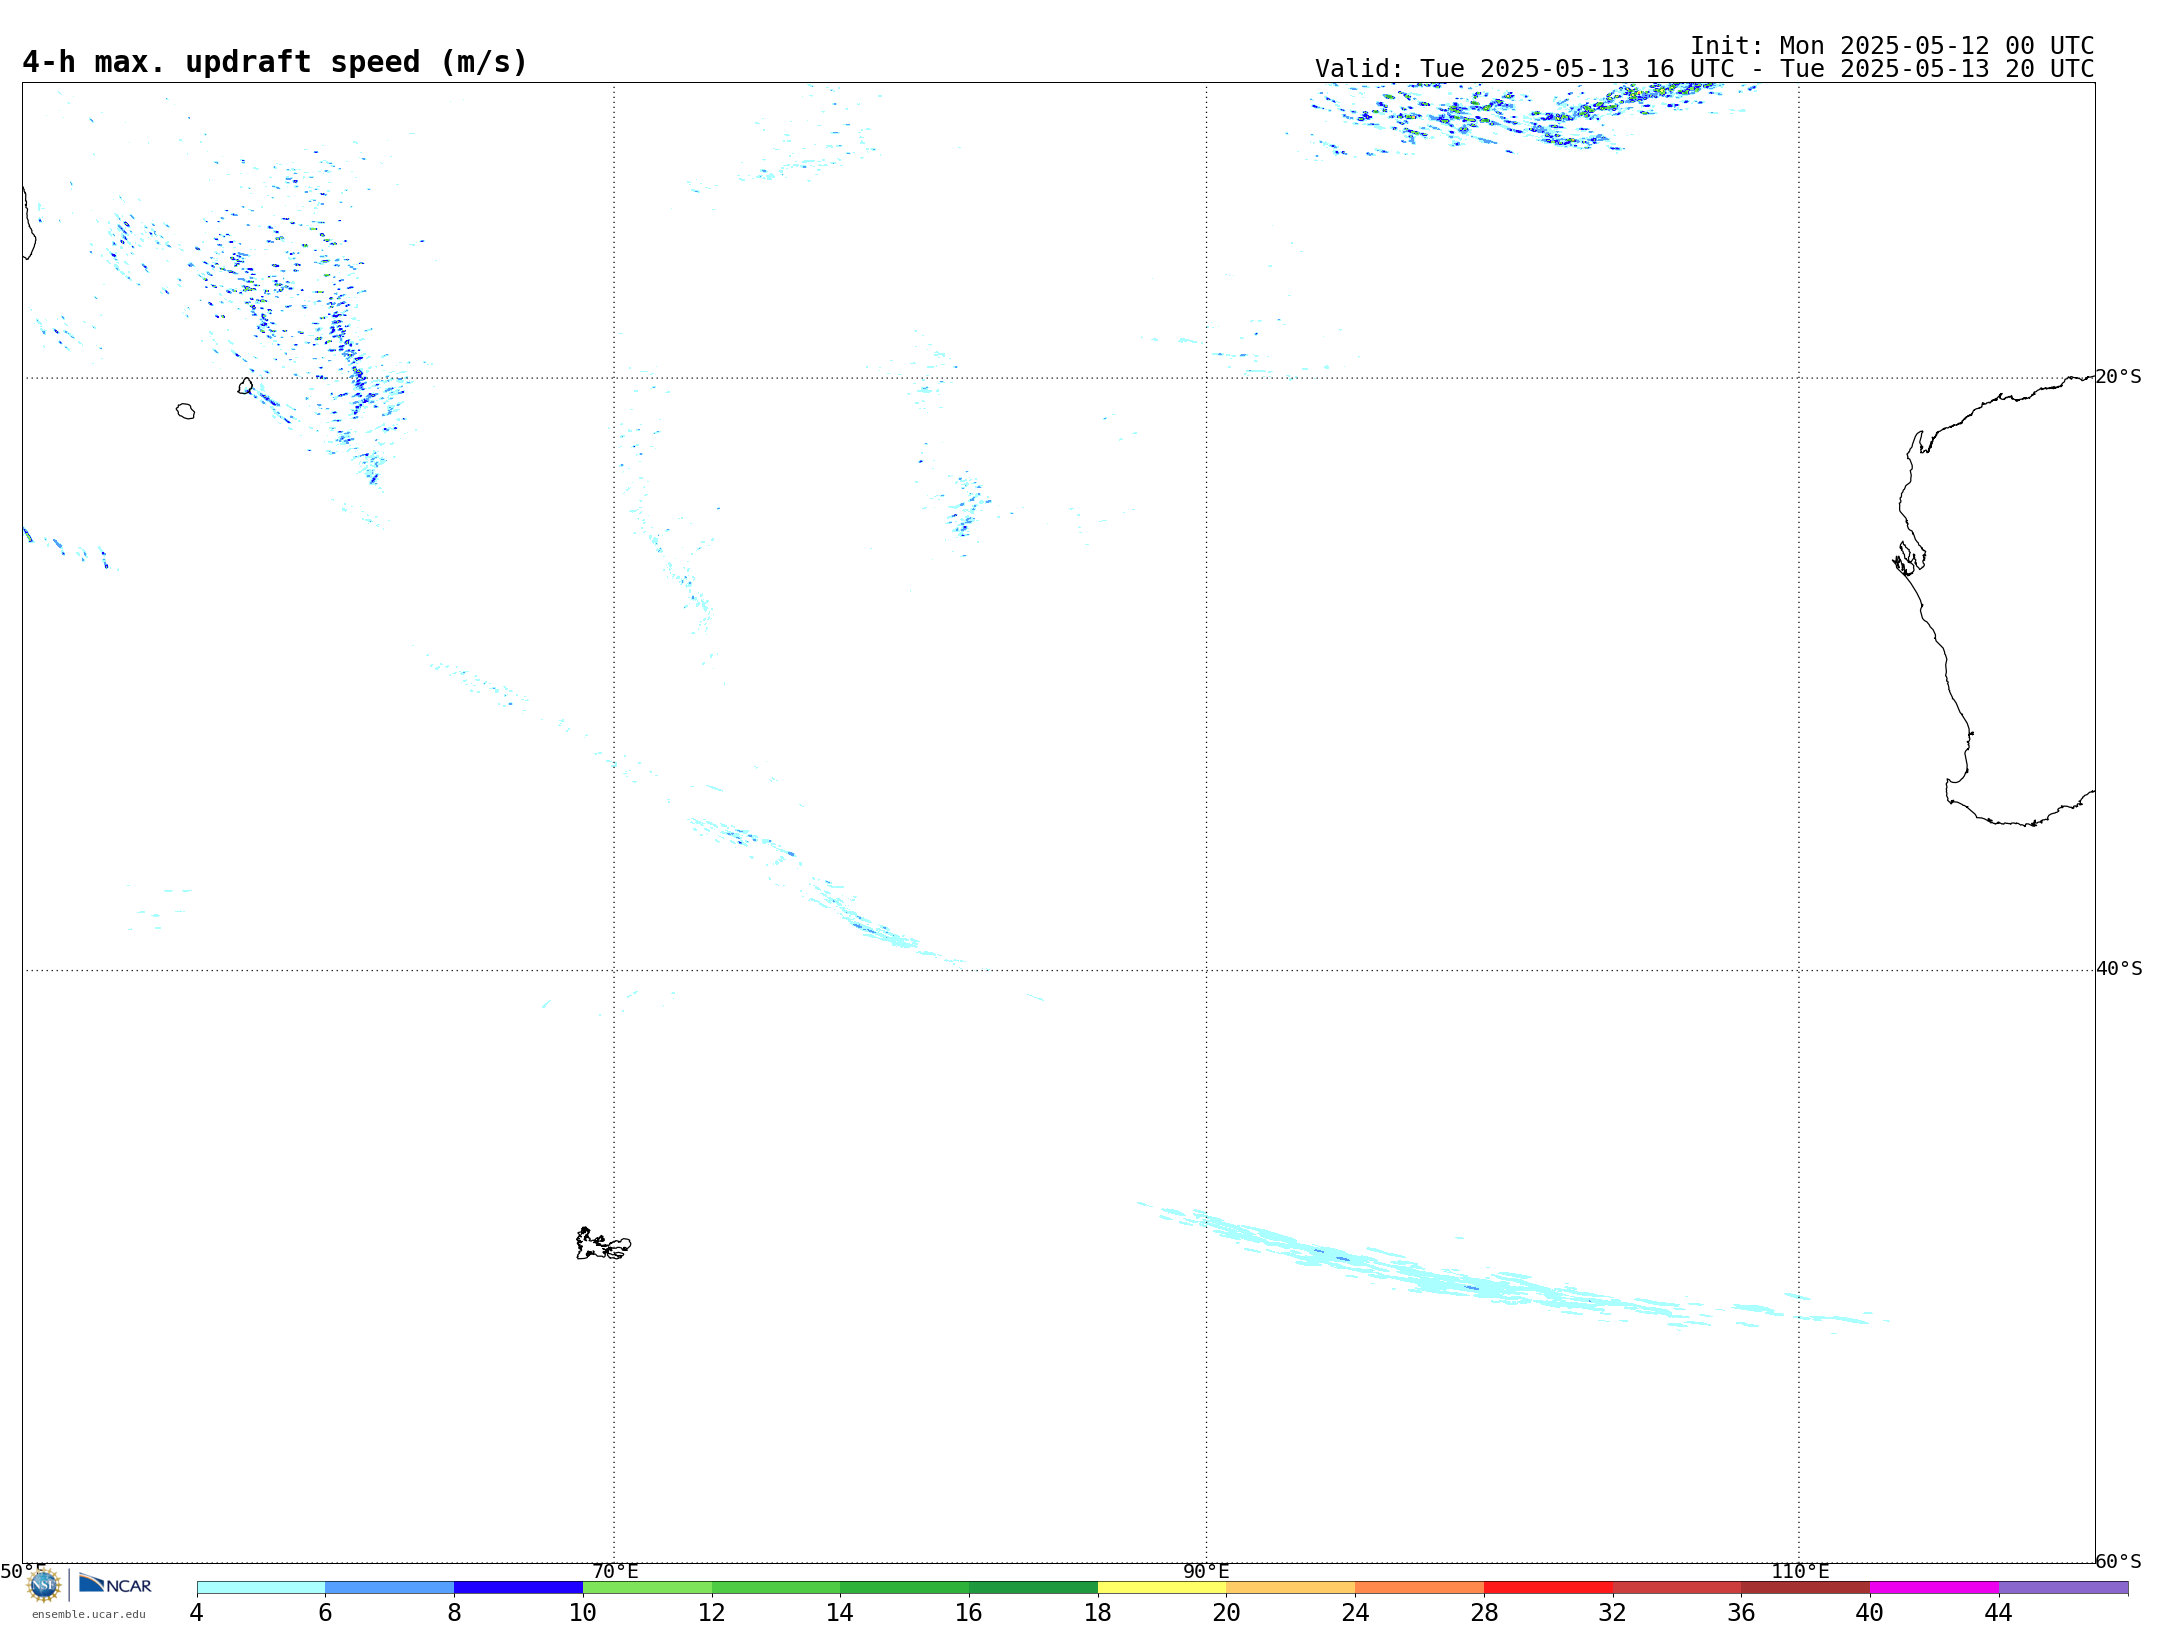This screenshot has width=2160, height=1626.
Task: Click the 70°E longitude label
Action: click(615, 1571)
